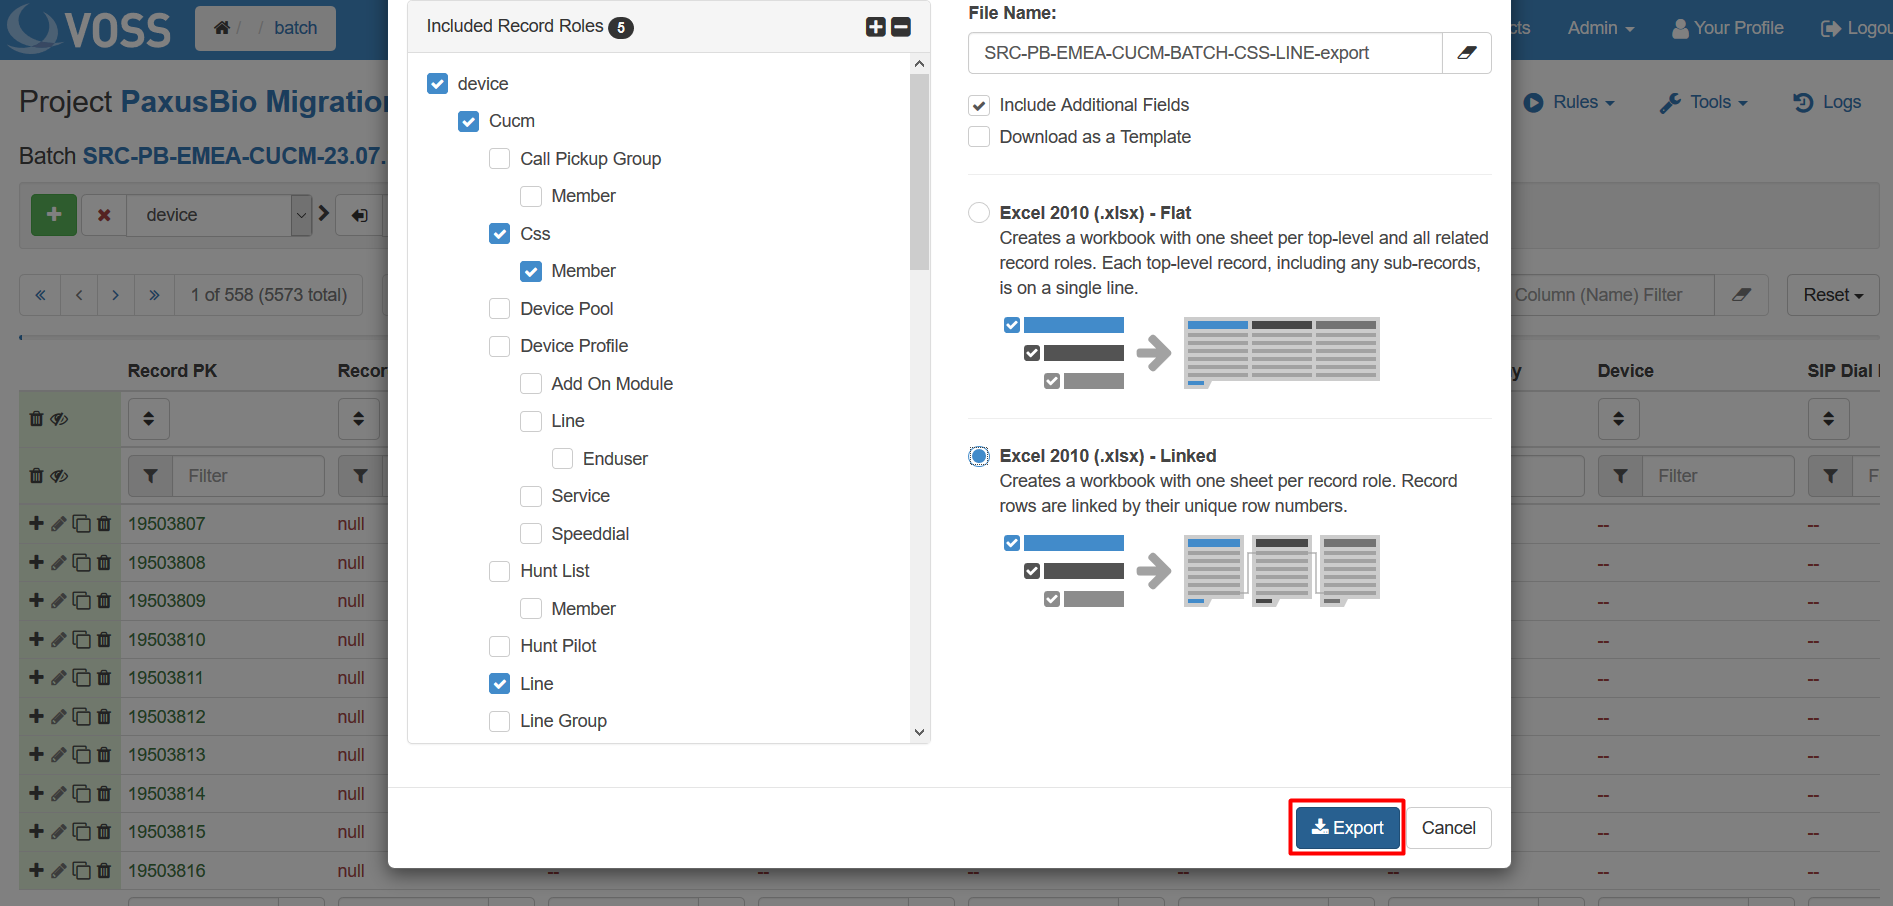The height and width of the screenshot is (906, 1893).
Task: Open the Admin menu in top navbar
Action: (1600, 28)
